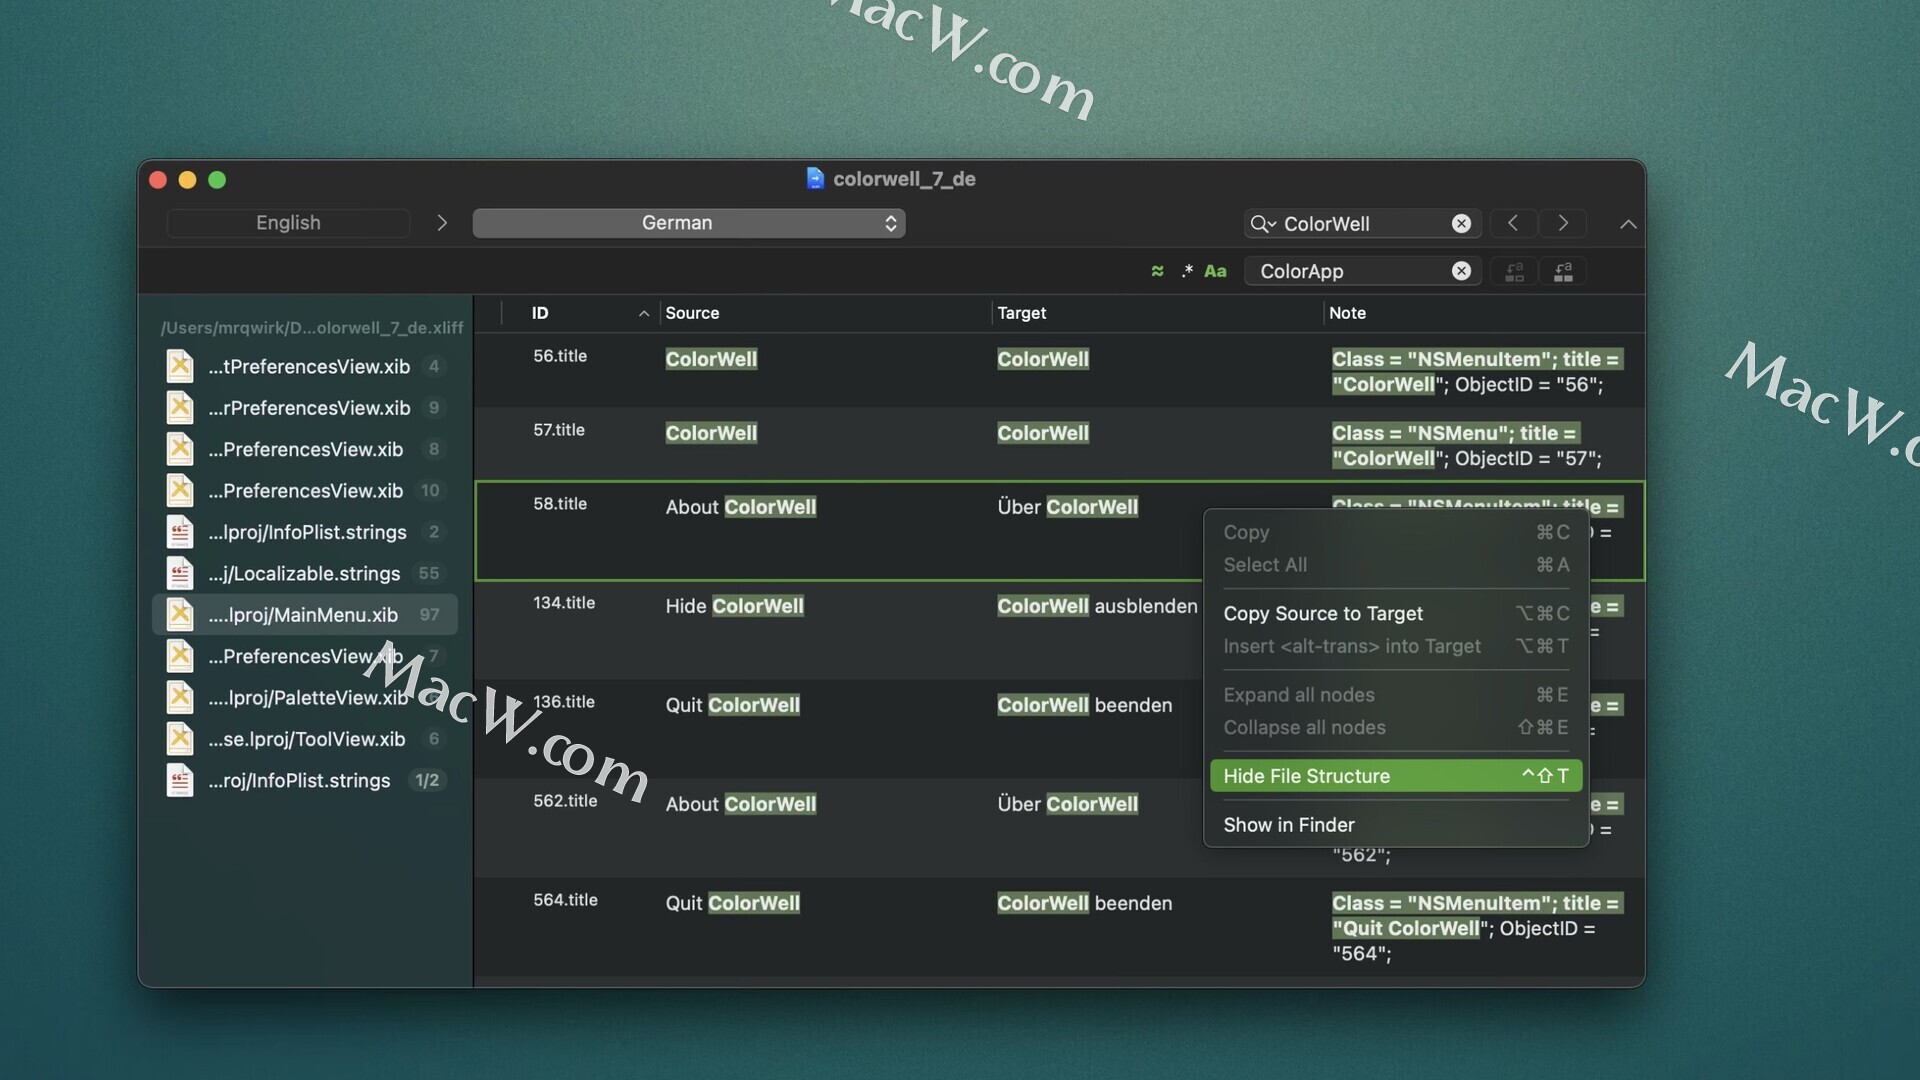Click the xib icon of MainMenu.xib
This screenshot has width=1920, height=1080.
point(180,614)
